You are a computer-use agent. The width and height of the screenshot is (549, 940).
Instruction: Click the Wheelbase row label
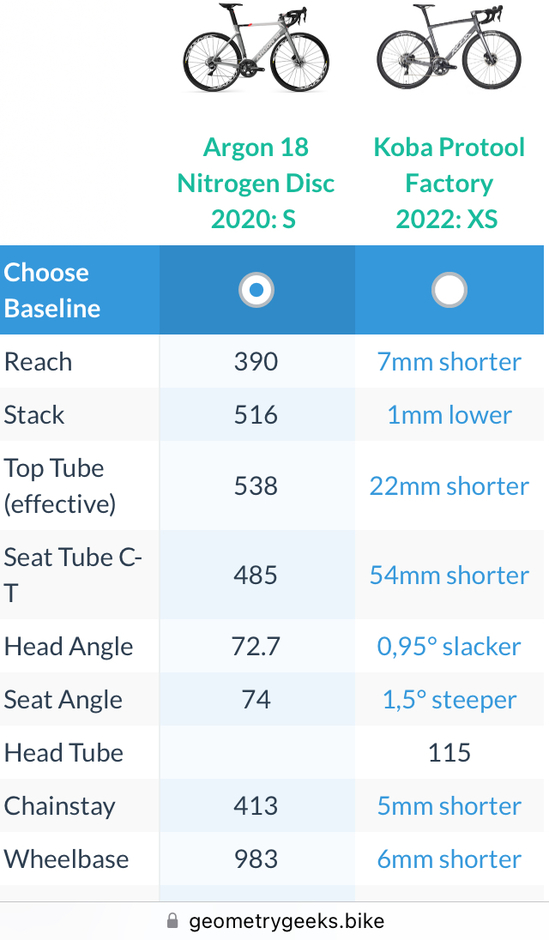click(67, 860)
